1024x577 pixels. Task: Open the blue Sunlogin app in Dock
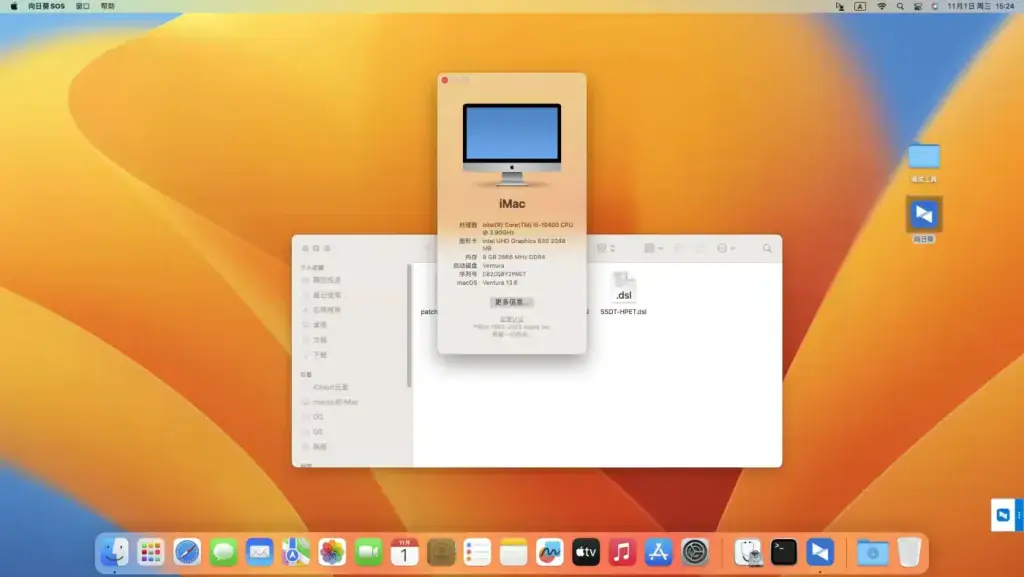pyautogui.click(x=820, y=552)
